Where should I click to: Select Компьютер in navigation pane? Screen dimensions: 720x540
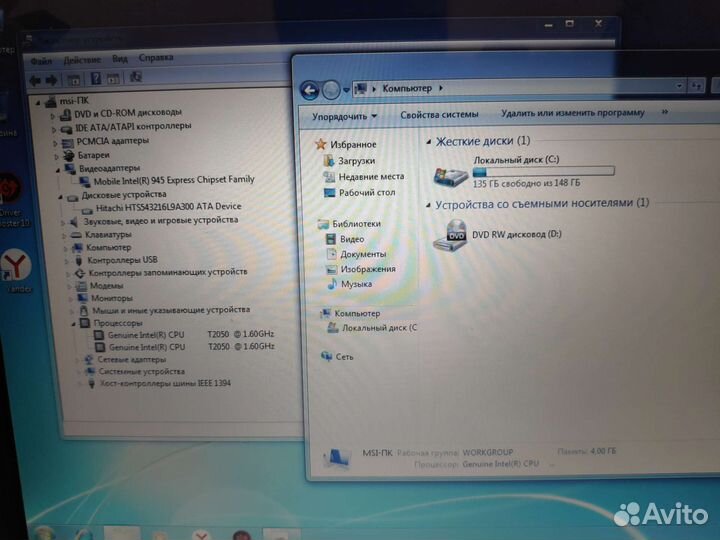point(357,314)
